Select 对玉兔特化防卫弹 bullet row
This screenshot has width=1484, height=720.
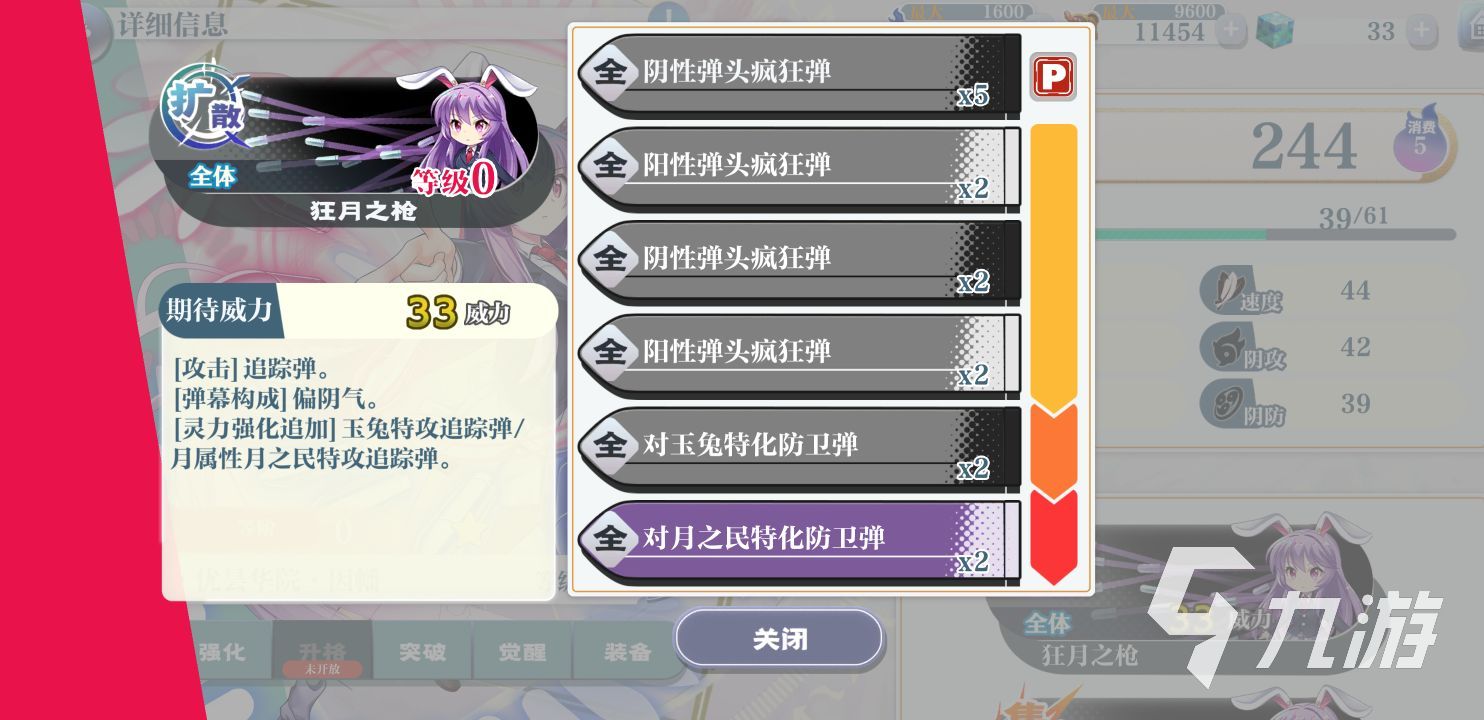[800, 446]
